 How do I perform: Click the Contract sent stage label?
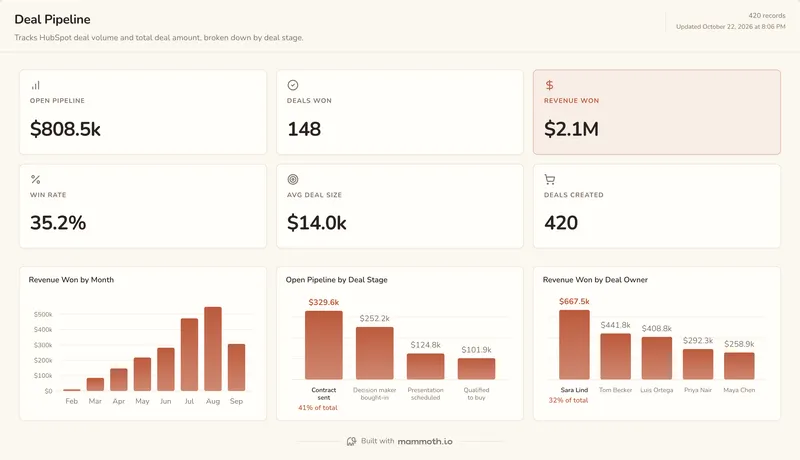coord(324,394)
